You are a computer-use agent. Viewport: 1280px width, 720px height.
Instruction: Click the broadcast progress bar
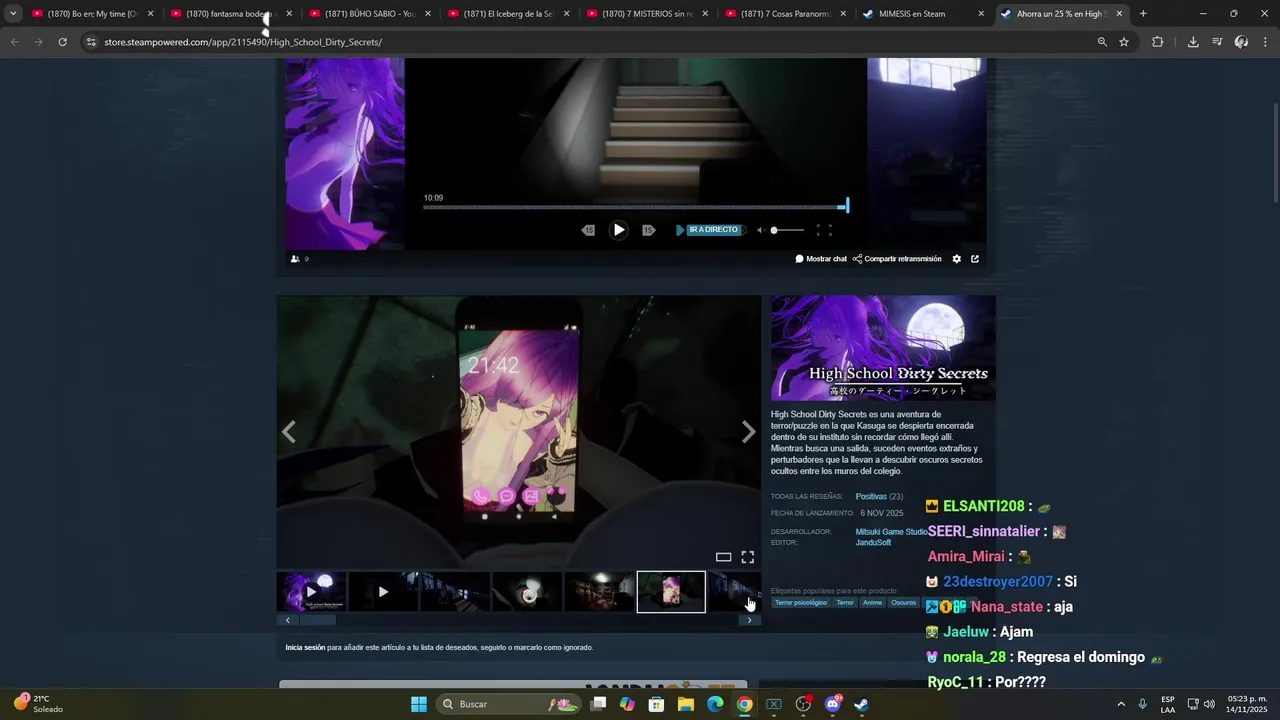[635, 207]
